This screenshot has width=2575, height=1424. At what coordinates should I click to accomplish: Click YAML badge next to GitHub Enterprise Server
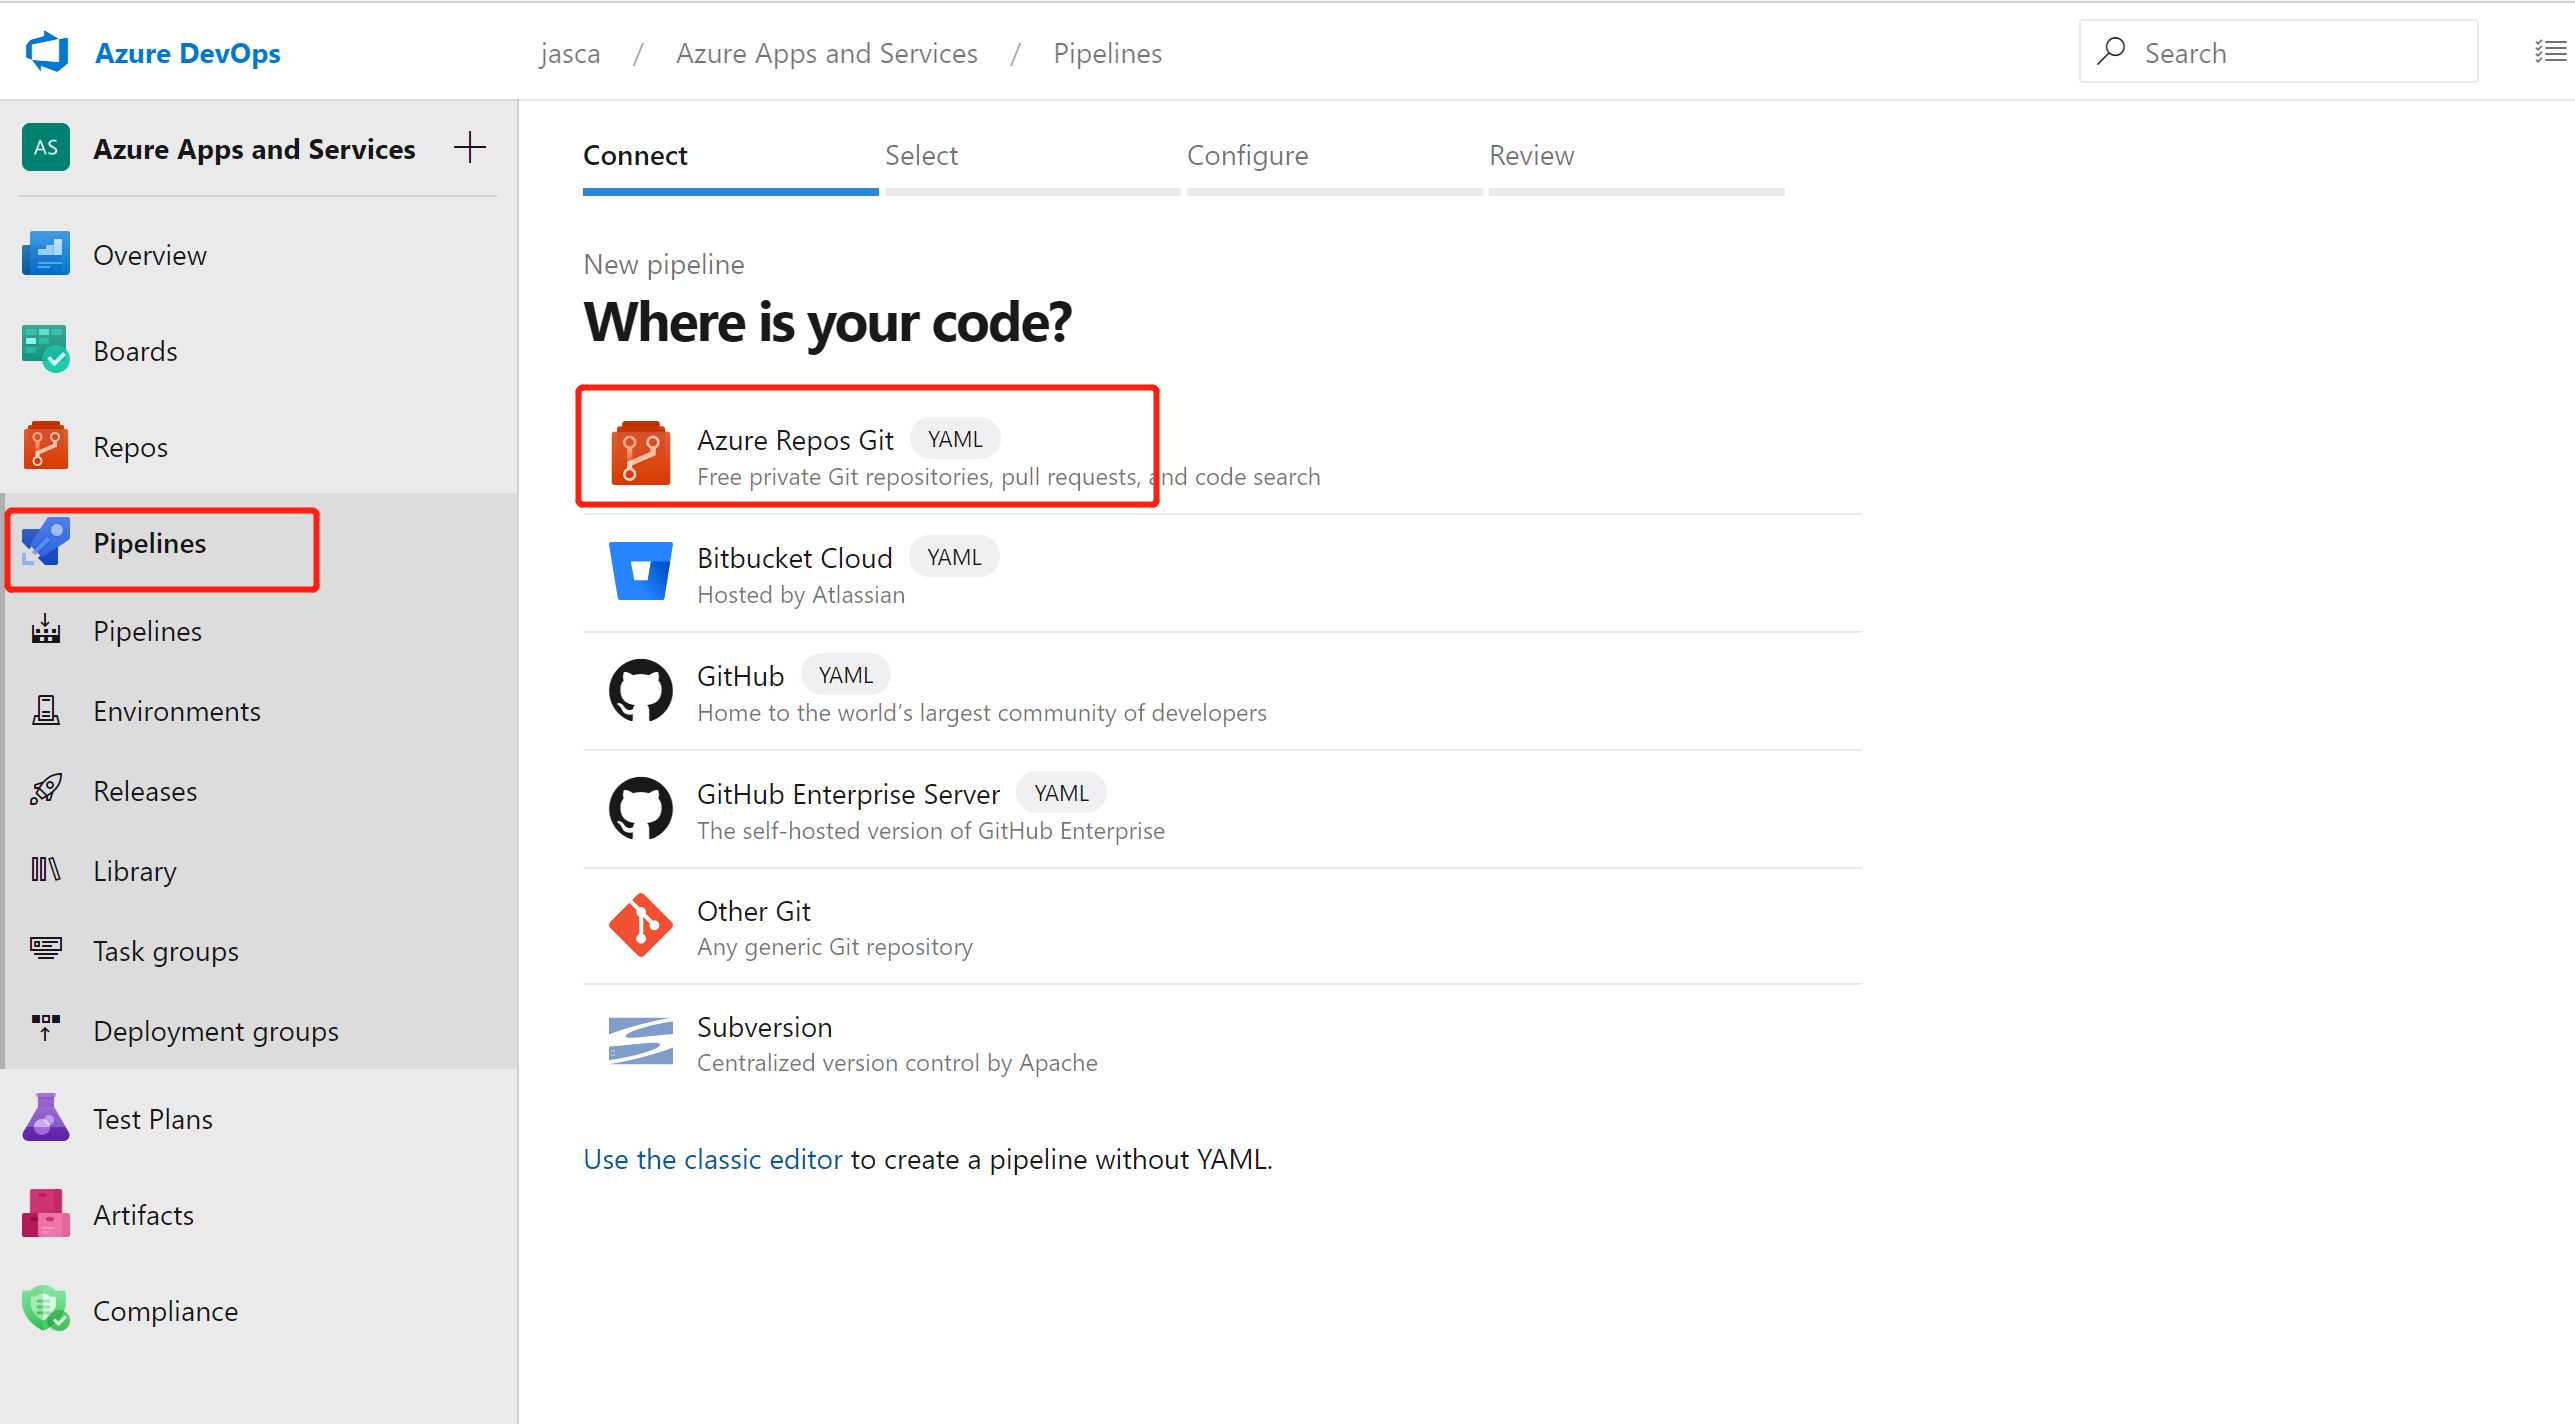click(1061, 793)
